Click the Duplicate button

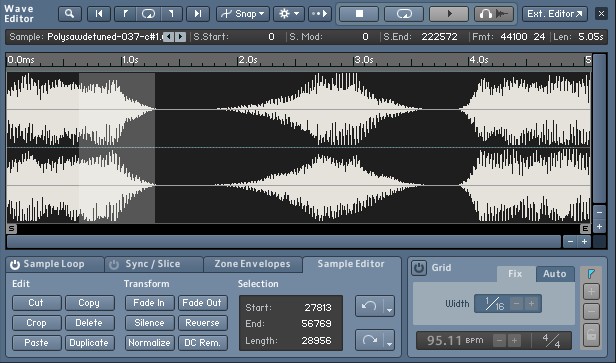point(89,343)
